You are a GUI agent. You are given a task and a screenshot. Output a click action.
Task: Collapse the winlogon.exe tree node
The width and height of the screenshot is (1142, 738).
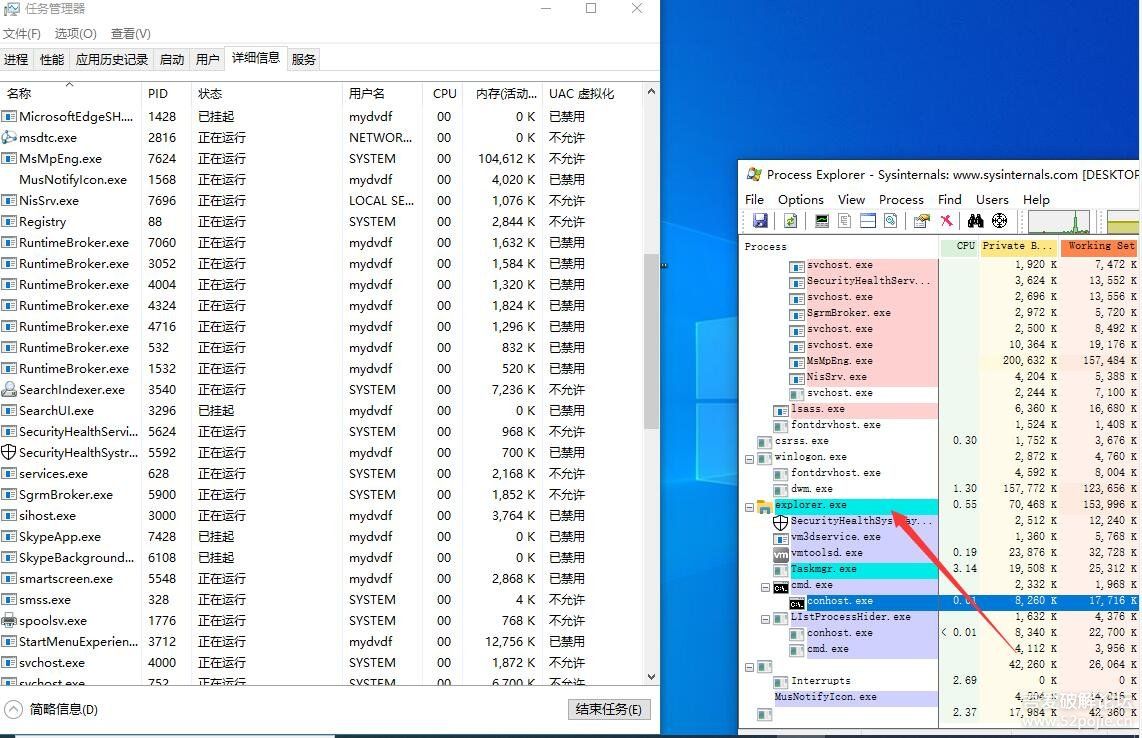749,459
